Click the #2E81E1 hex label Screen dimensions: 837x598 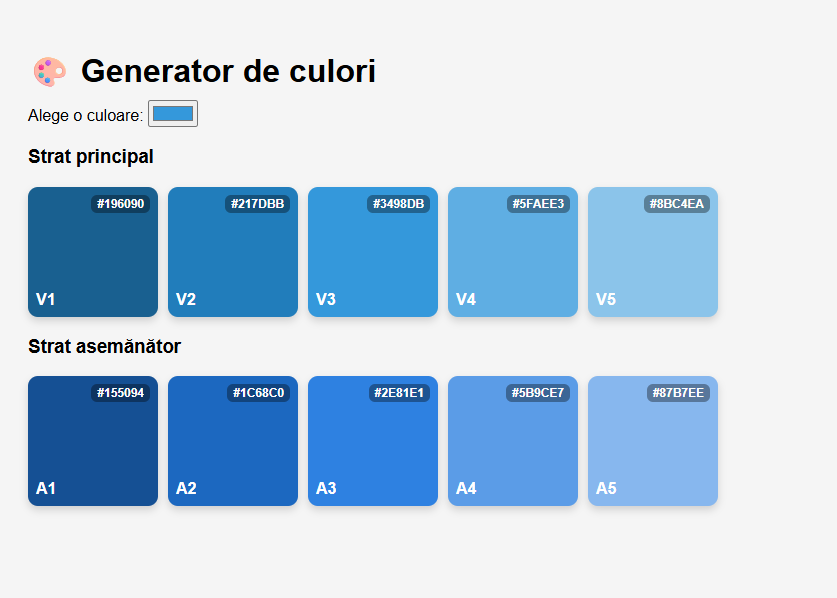[399, 393]
